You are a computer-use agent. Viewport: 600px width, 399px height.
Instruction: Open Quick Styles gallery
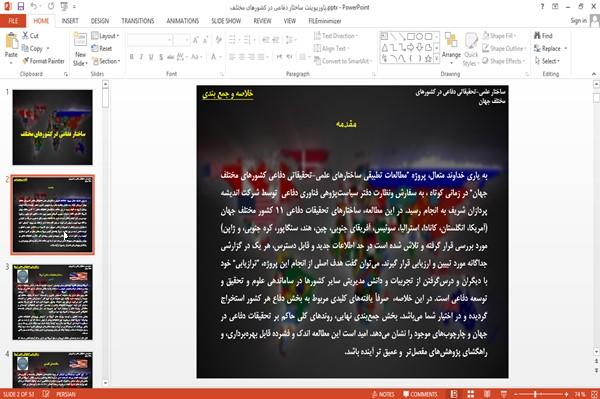tap(470, 49)
